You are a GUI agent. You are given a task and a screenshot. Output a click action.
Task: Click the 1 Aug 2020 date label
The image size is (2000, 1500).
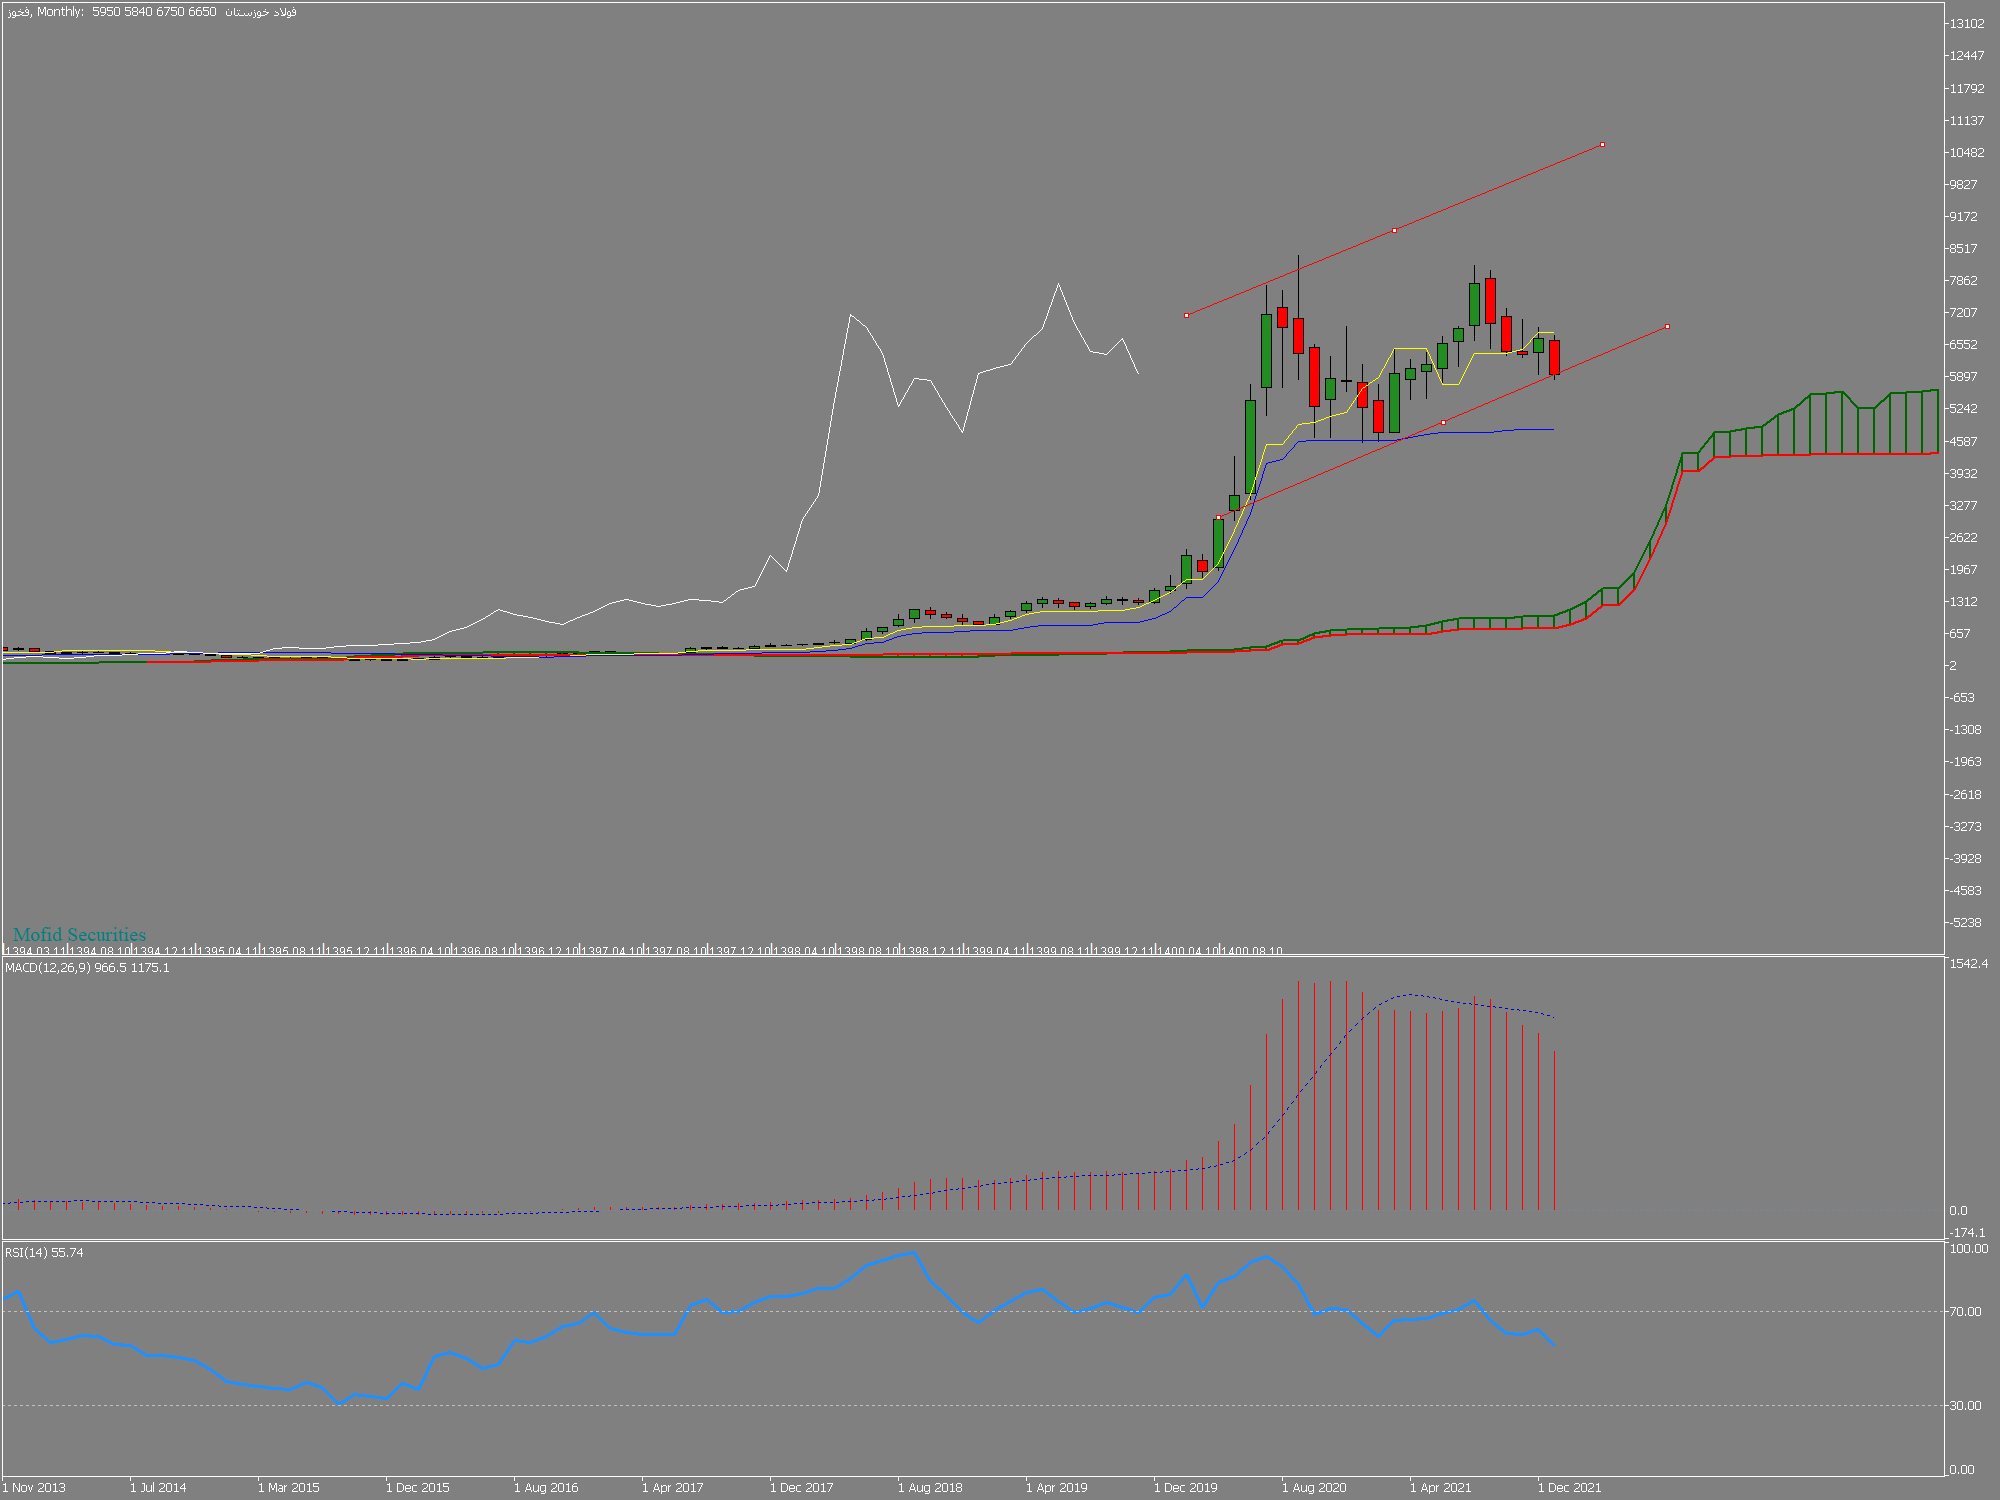(x=1314, y=1488)
